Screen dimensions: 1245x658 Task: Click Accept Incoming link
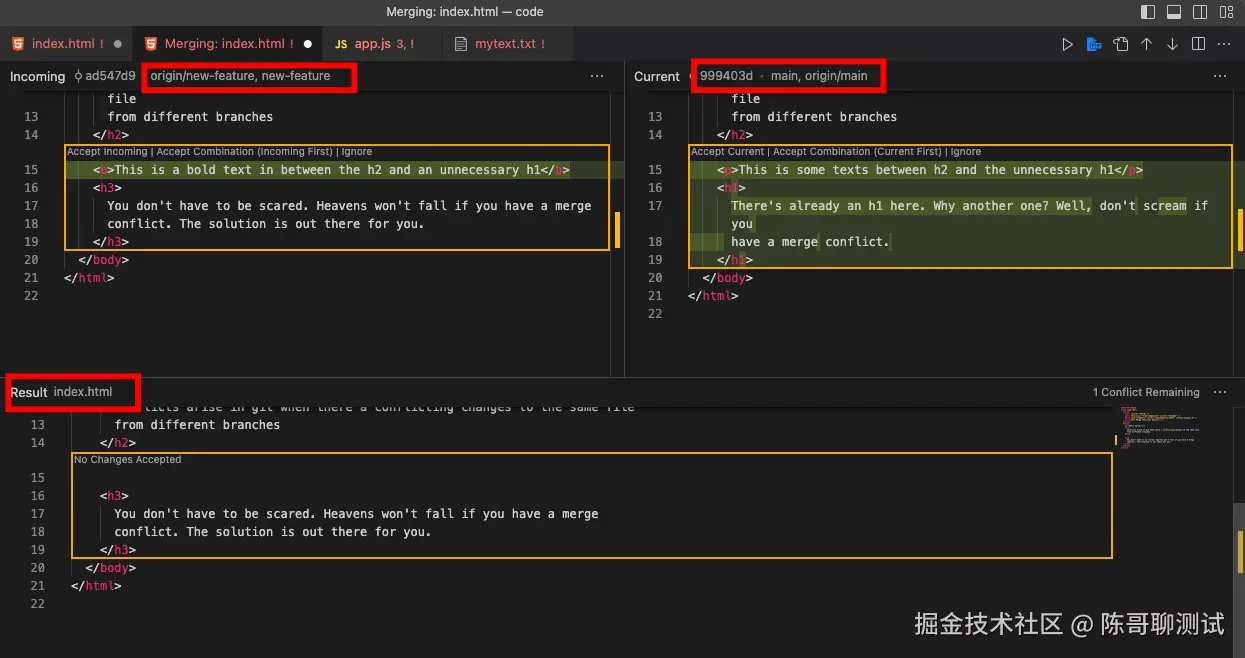point(107,152)
